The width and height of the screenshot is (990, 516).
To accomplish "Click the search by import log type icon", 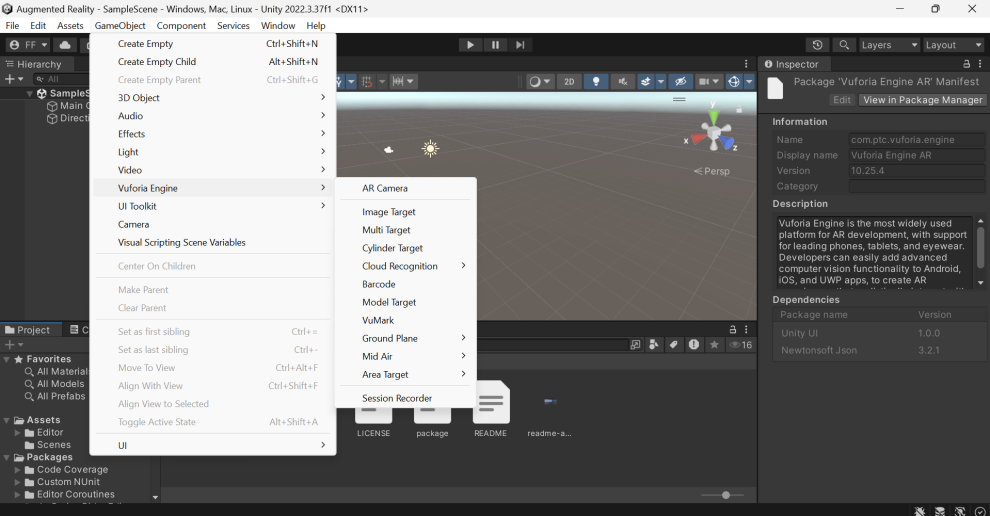I will (x=694, y=345).
